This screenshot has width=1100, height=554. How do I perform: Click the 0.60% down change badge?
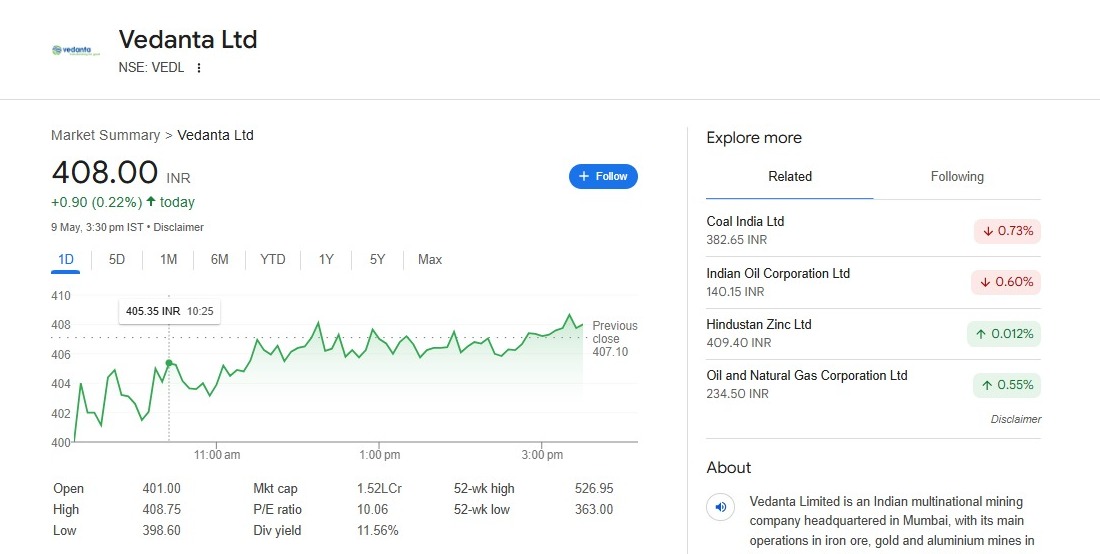1006,282
